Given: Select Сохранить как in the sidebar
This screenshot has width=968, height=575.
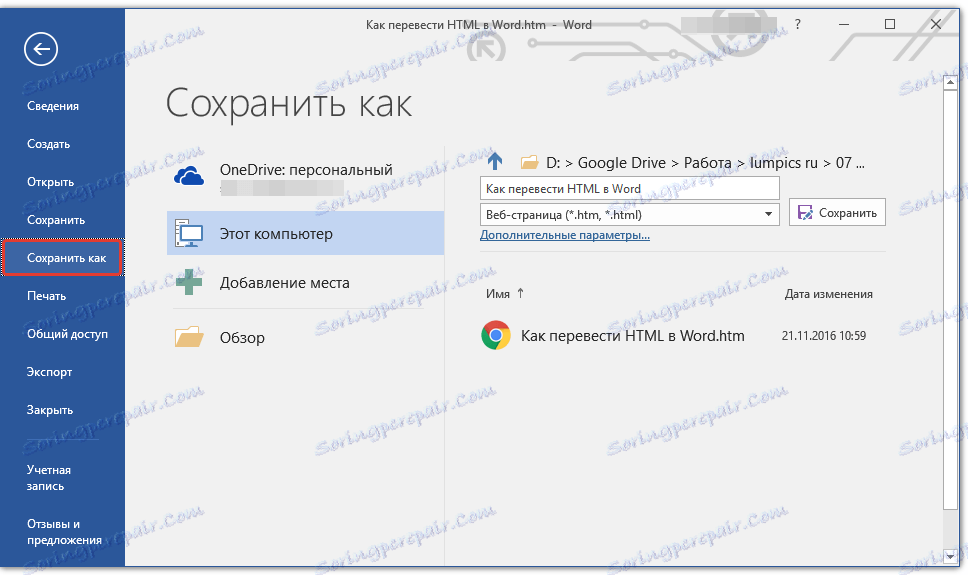Looking at the screenshot, I should point(63,258).
